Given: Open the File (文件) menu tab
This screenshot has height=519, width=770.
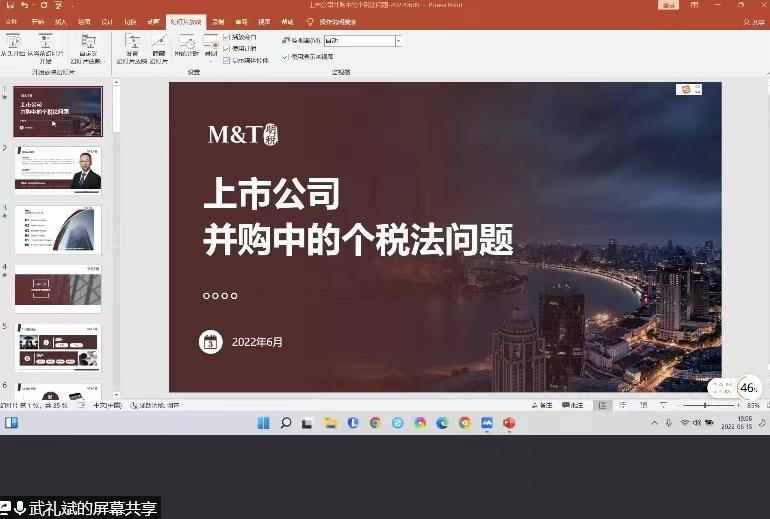Looking at the screenshot, I should [x=12, y=20].
